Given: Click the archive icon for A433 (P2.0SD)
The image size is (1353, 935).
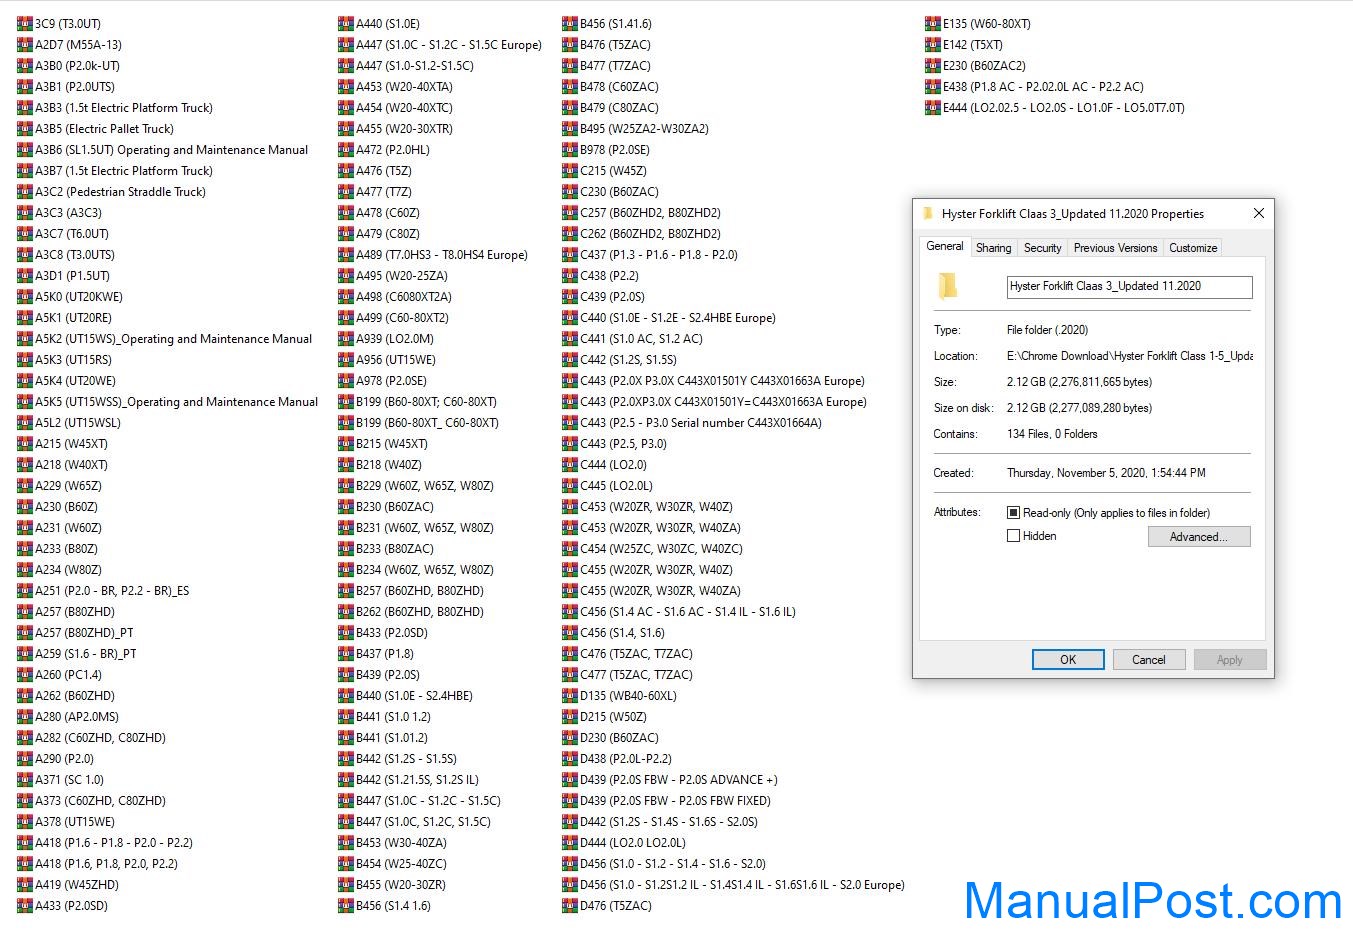Looking at the screenshot, I should (x=25, y=905).
